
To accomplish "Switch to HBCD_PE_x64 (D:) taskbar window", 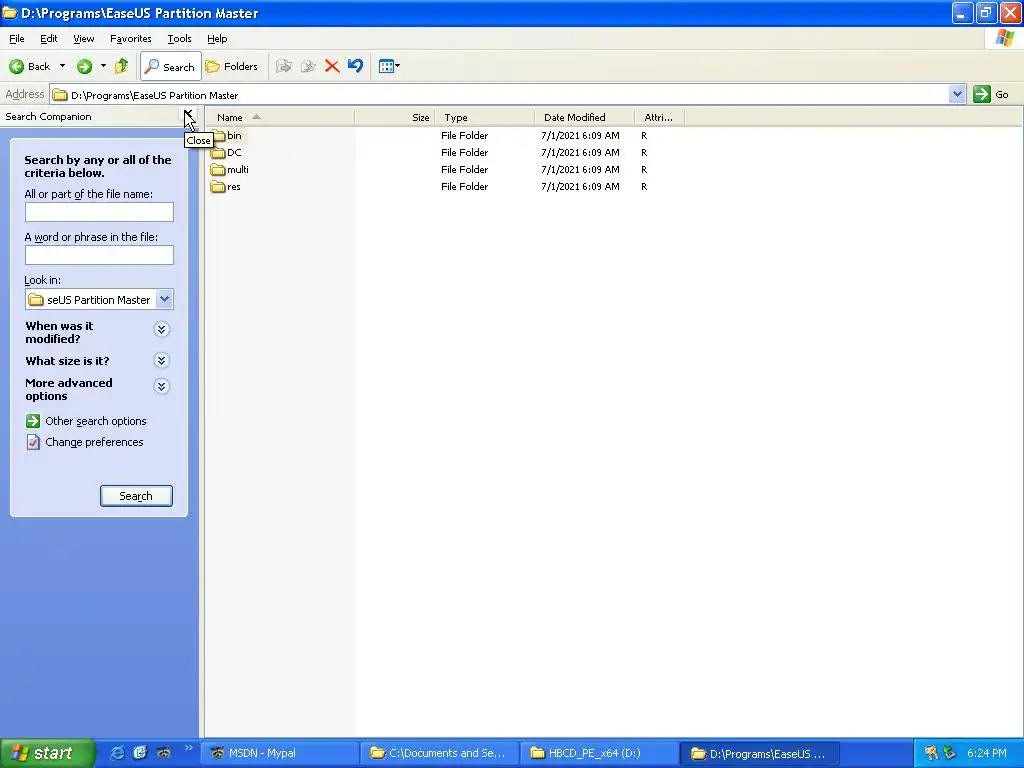I will point(600,753).
